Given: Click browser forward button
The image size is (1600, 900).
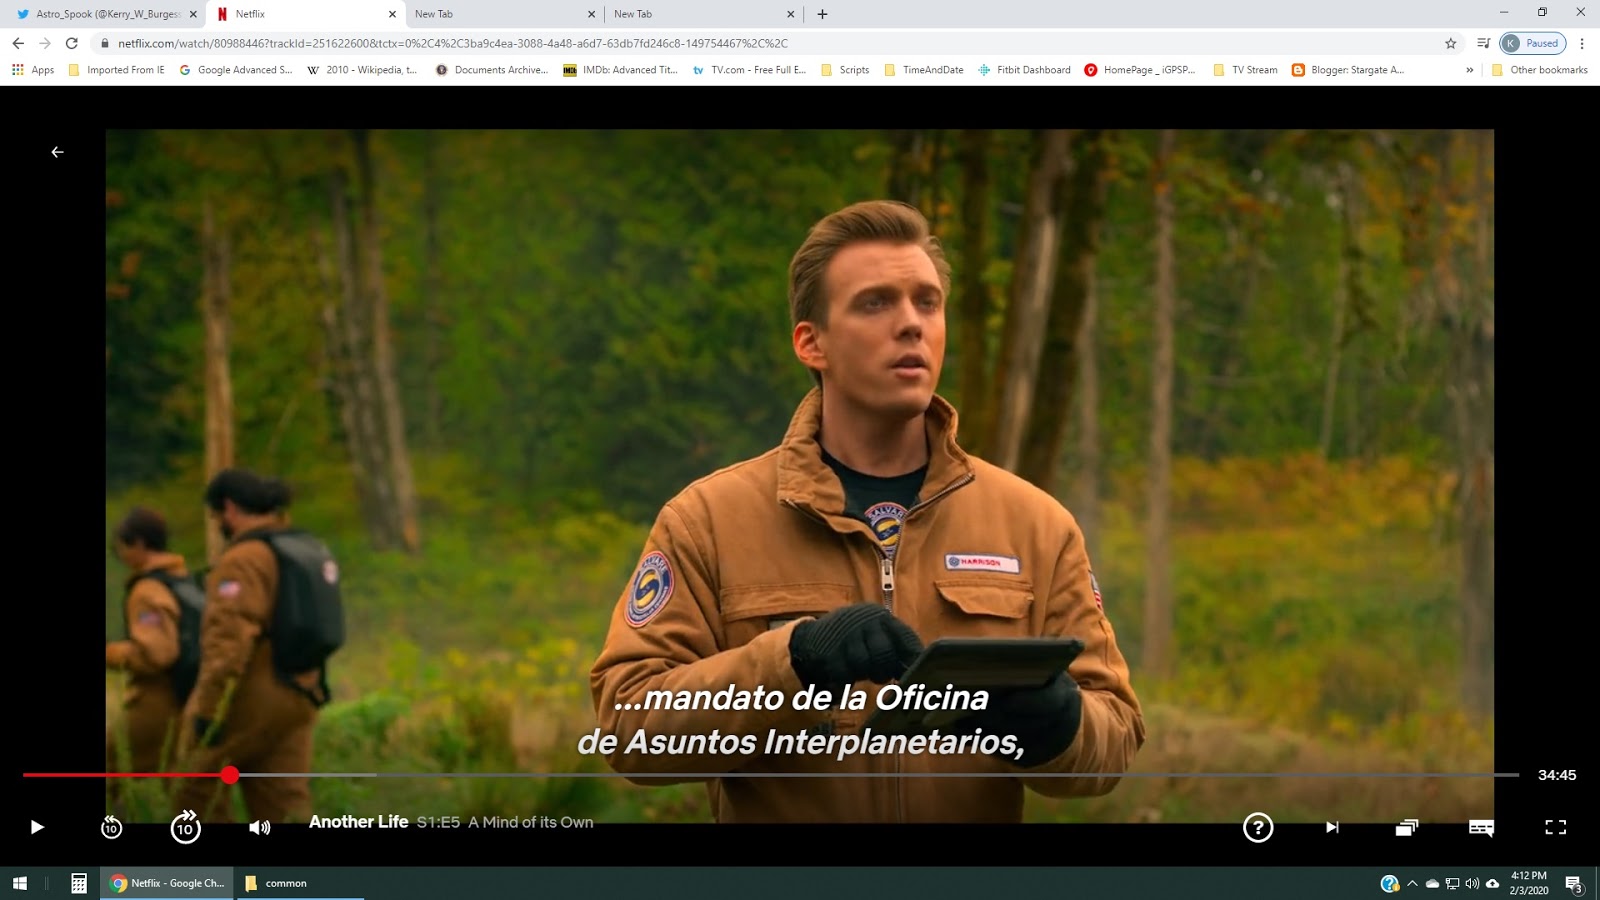Looking at the screenshot, I should [44, 43].
